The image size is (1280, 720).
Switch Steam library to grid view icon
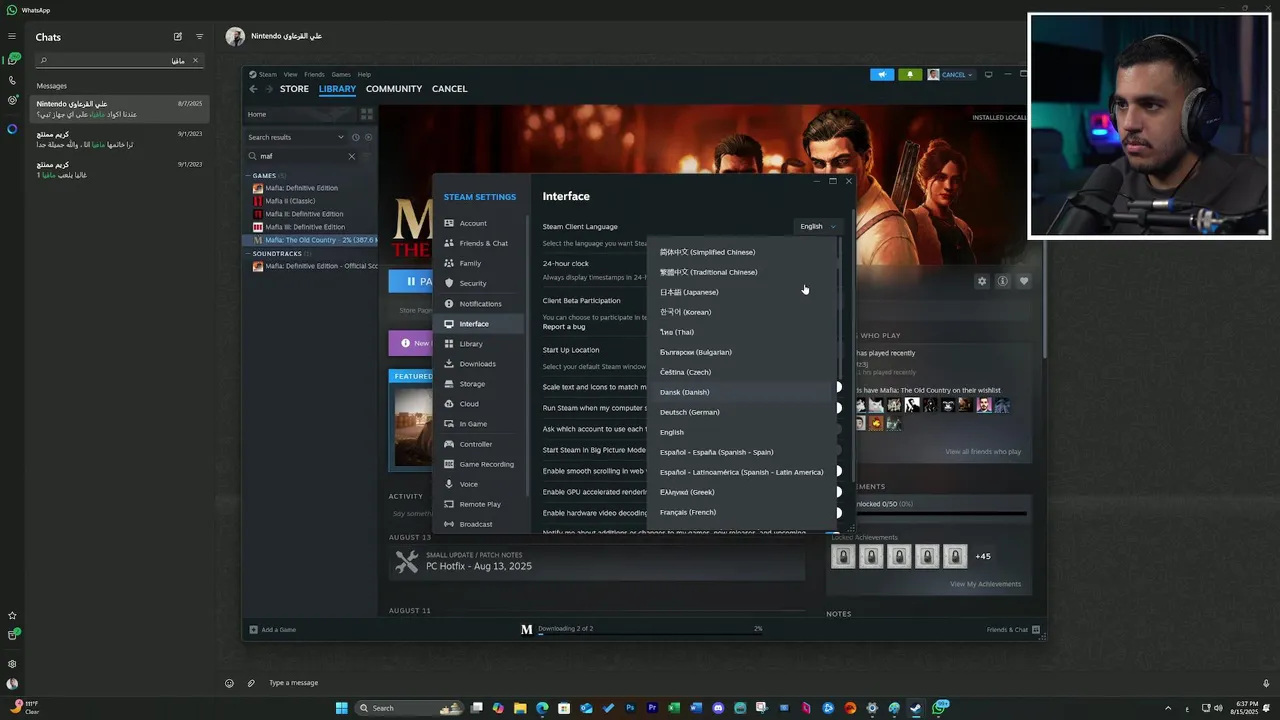click(367, 114)
